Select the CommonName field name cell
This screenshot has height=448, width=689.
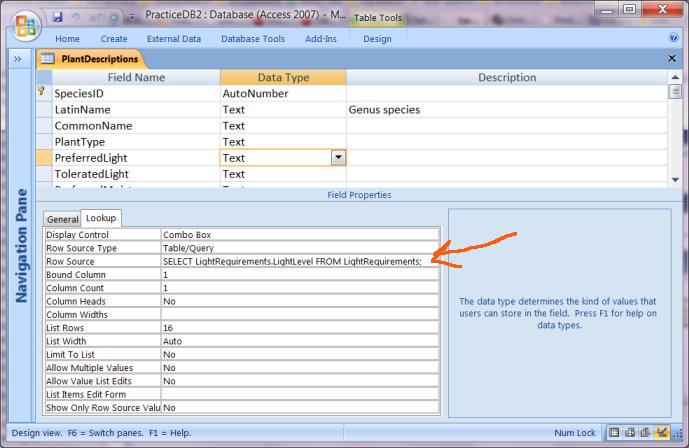pyautogui.click(x=136, y=126)
